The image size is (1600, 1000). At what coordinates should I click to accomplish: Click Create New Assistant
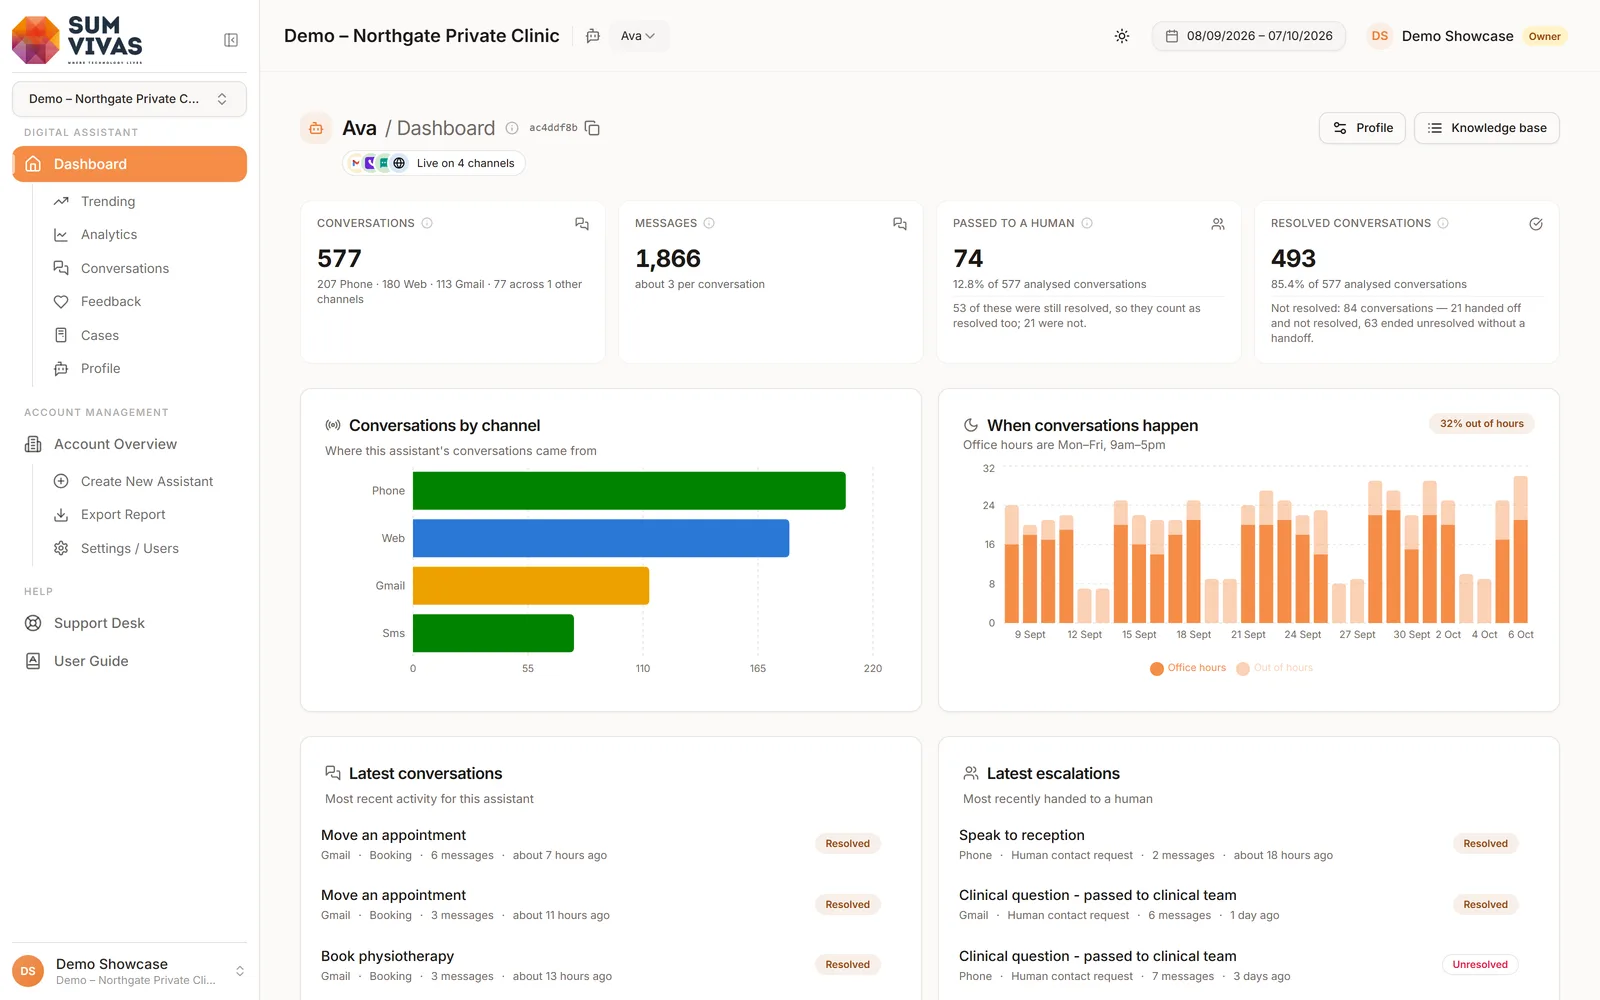[147, 481]
